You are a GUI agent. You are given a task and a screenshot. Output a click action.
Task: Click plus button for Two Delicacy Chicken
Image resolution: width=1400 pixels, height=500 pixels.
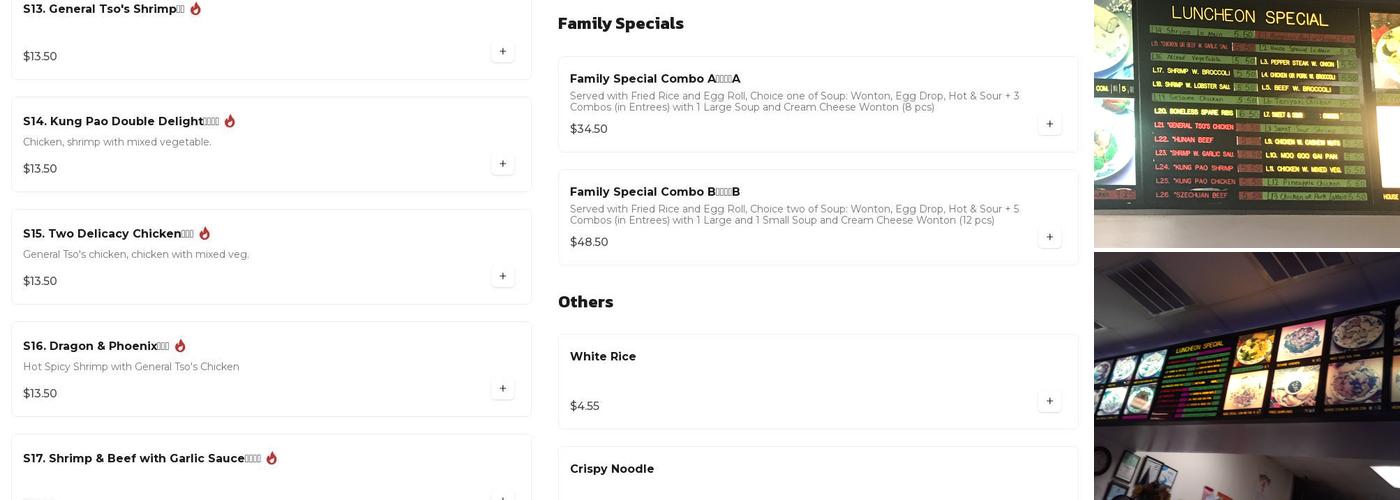(502, 276)
